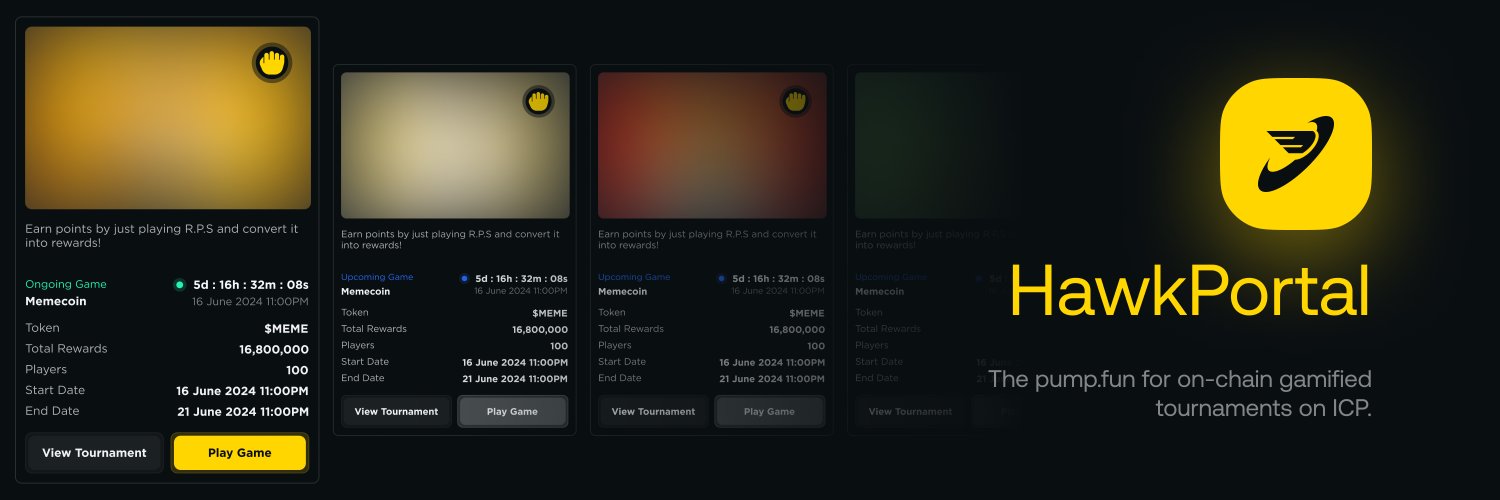Screen dimensions: 1500x500
Task: Click End Date '21 June 2024 11:00PM' on the Ongoing Game card
Action: click(243, 412)
